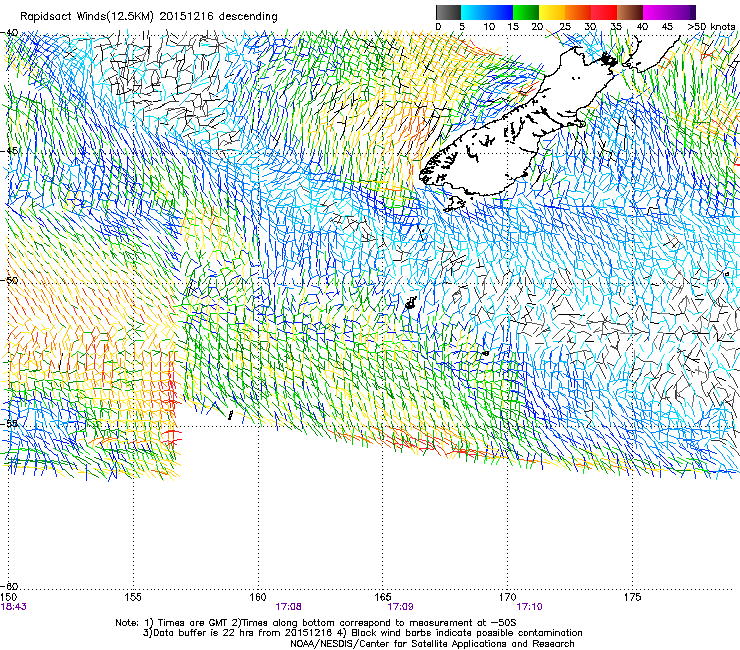Click the purple '18:43' time stamp

click(x=14, y=607)
